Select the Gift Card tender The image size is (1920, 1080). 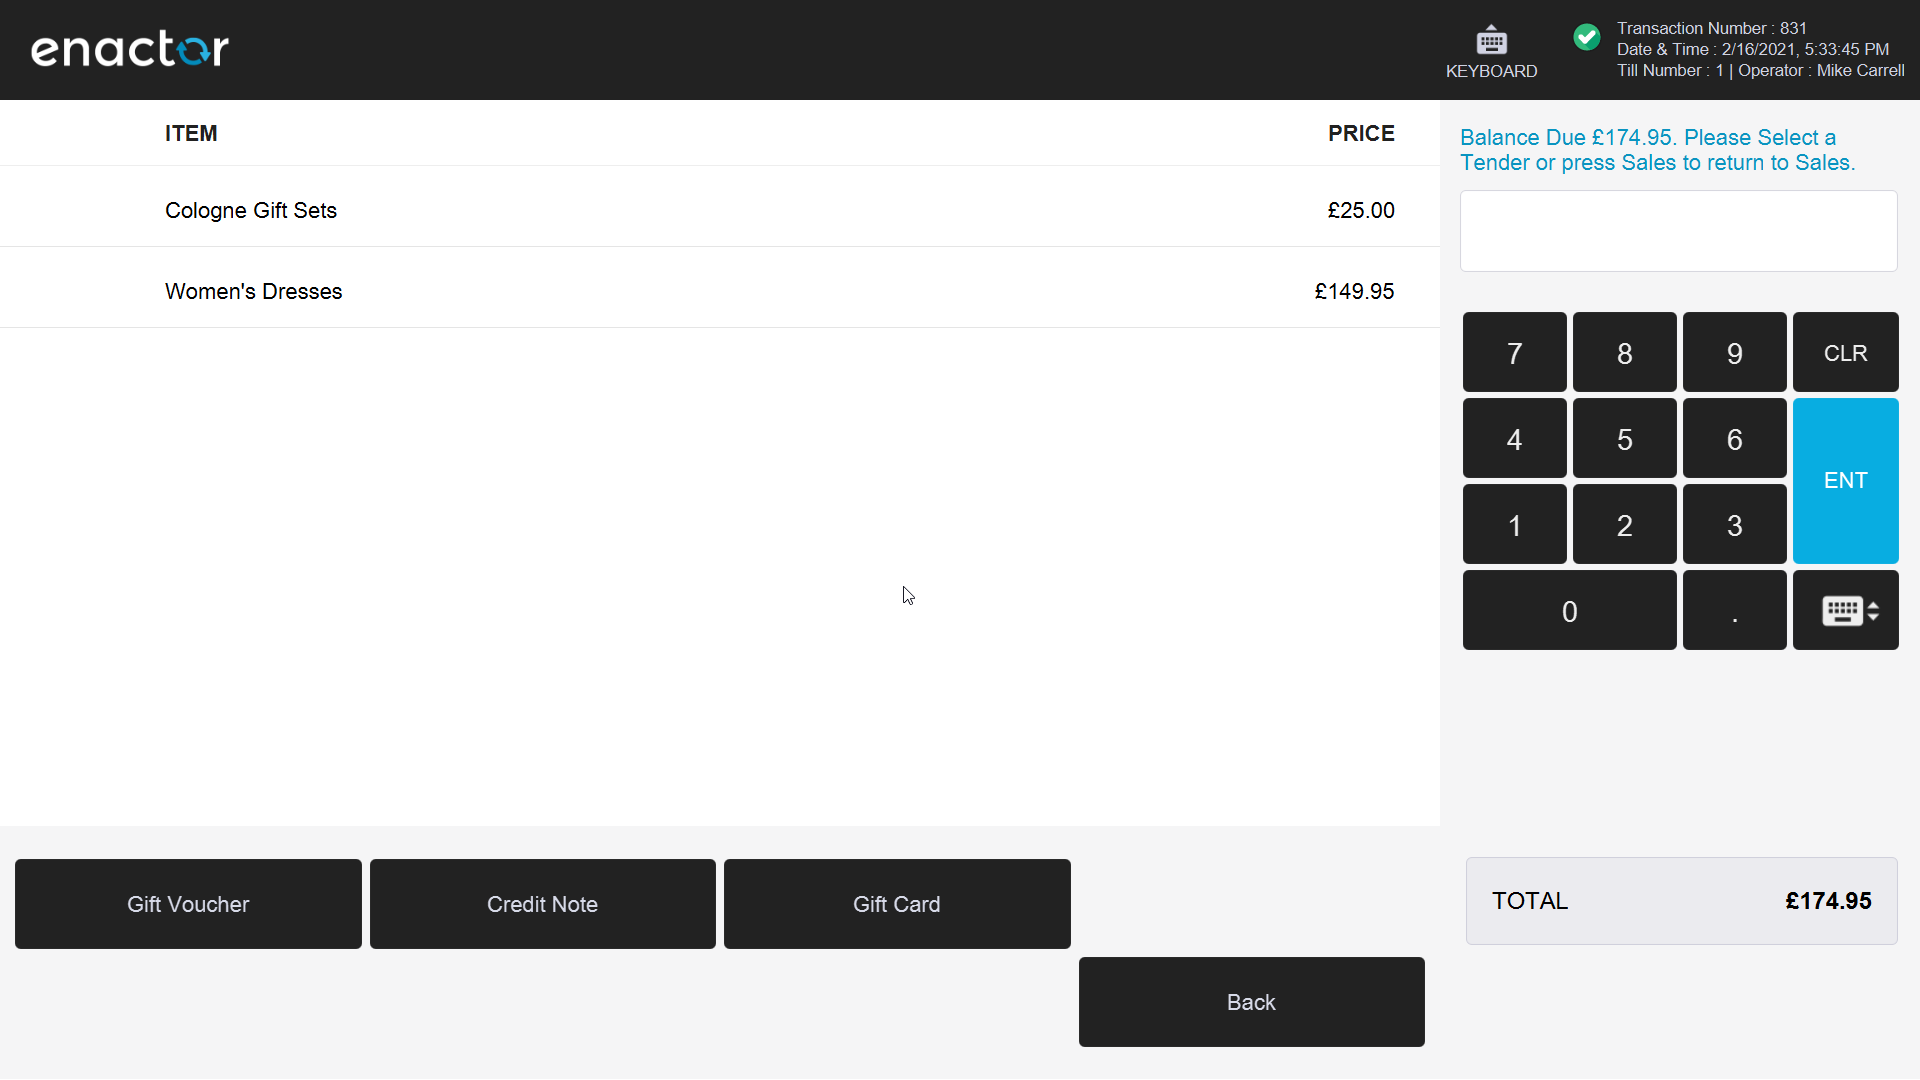(896, 903)
